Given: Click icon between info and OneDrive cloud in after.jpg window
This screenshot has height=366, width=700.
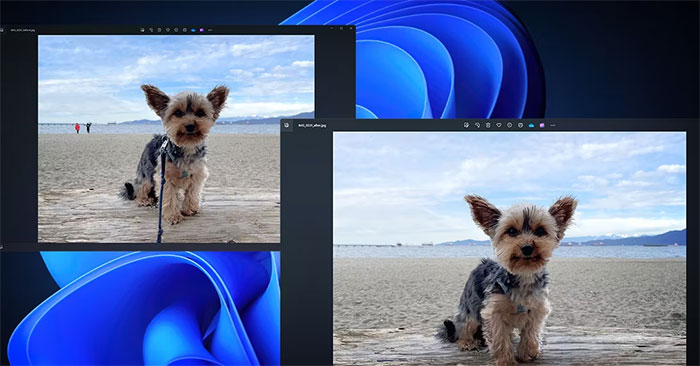Looking at the screenshot, I should [x=520, y=125].
